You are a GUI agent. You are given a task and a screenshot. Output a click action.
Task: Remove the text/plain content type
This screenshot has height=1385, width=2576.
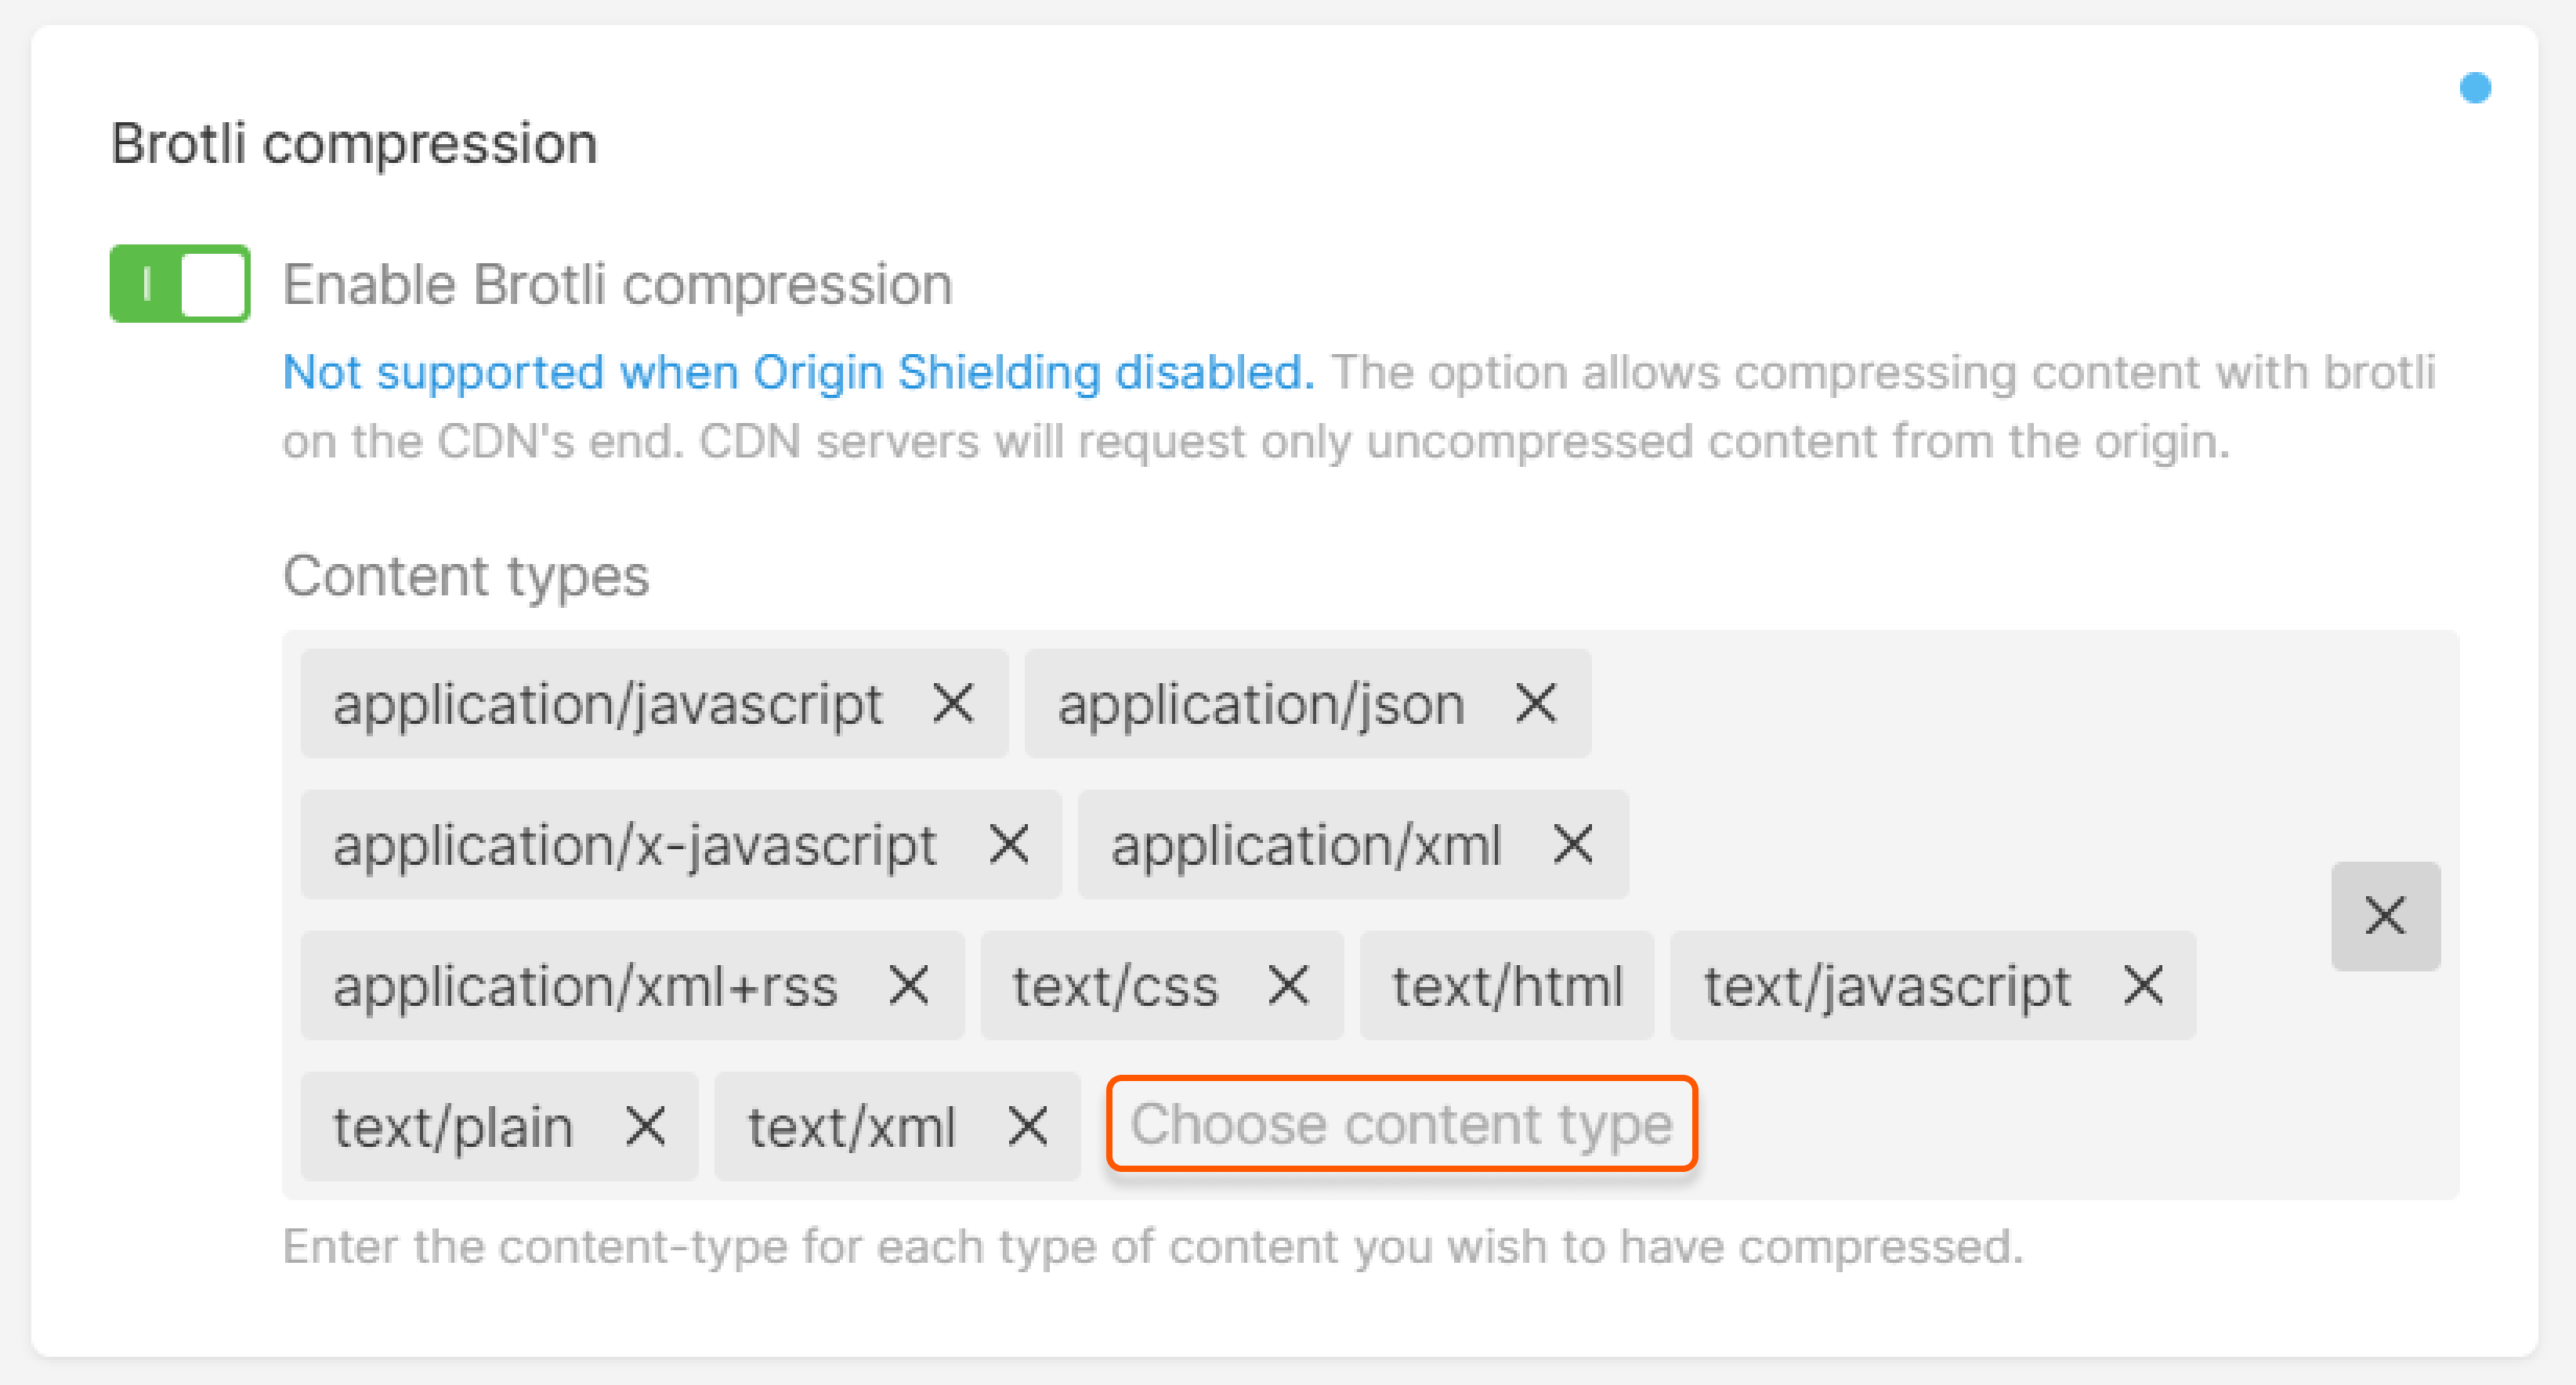coord(645,1127)
